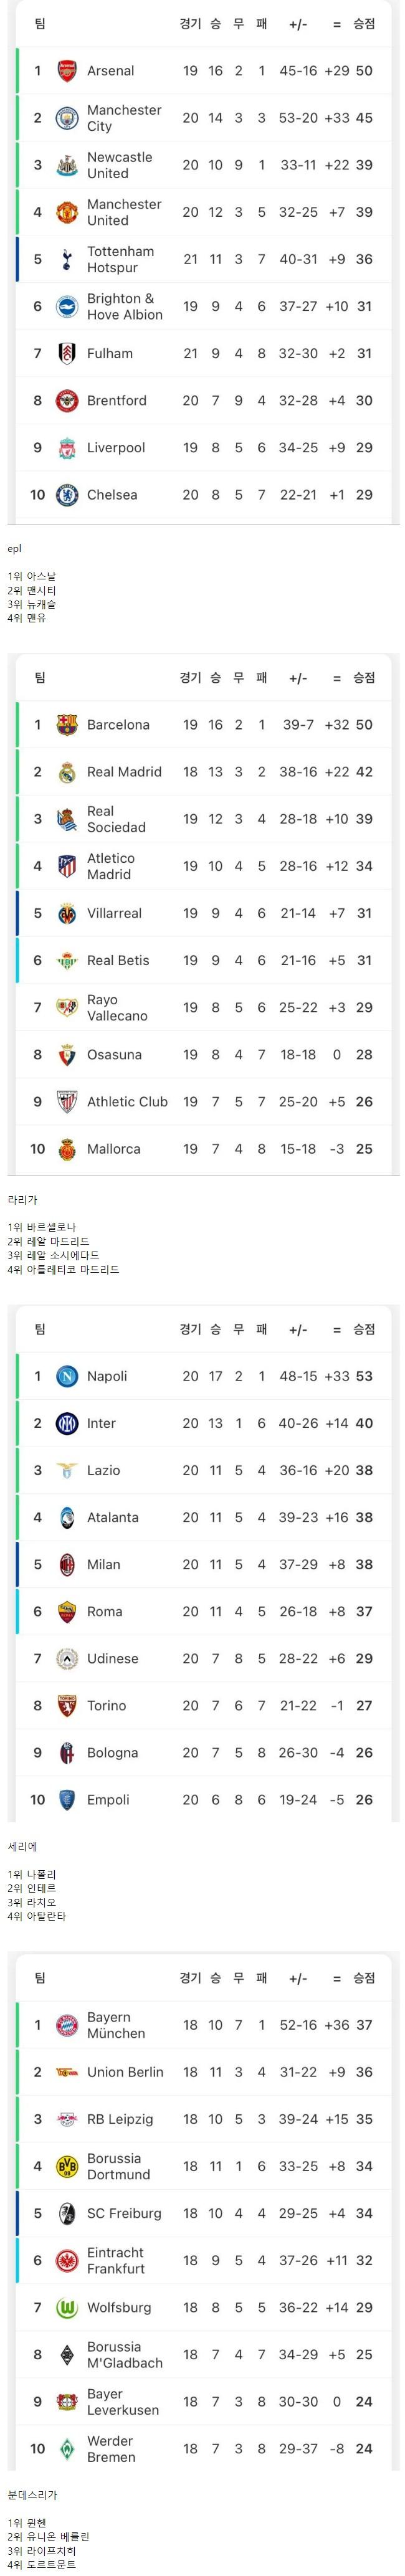Image resolution: width=405 pixels, height=2576 pixels.
Task: Click the Bayern München crest icon
Action: point(67,2025)
